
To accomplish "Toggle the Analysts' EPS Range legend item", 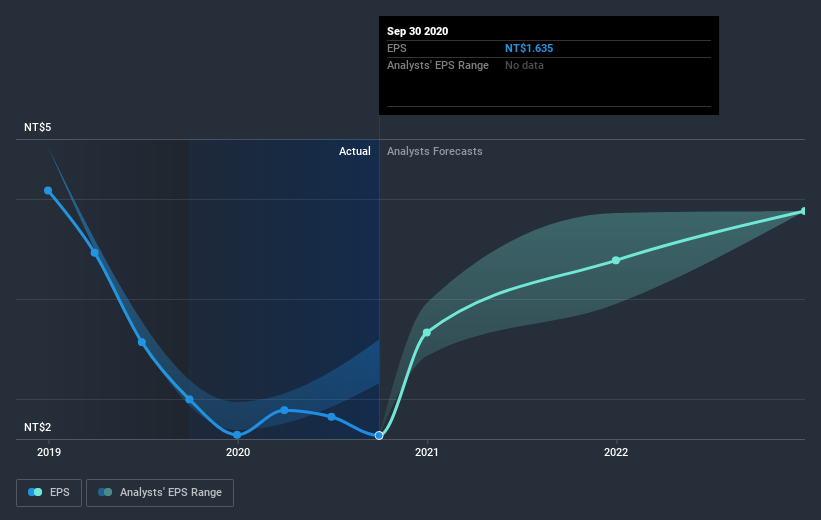I will (160, 492).
